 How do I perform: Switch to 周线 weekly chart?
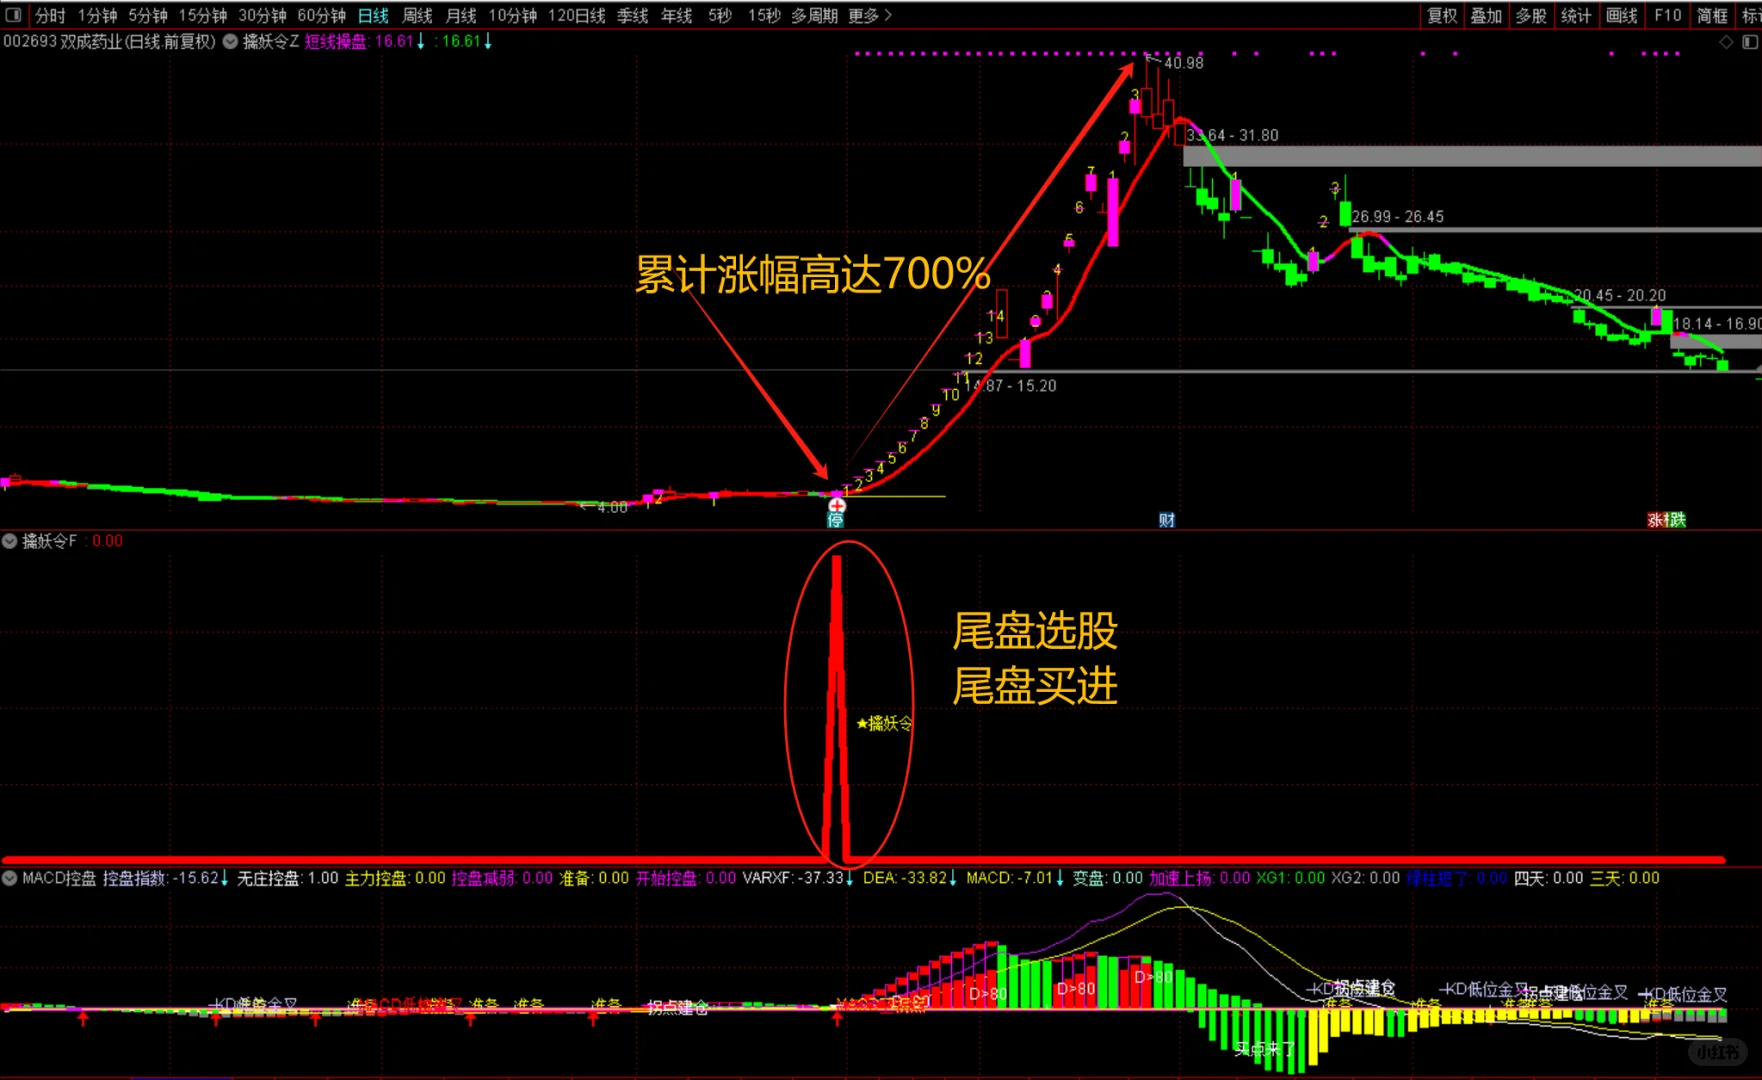tap(417, 15)
